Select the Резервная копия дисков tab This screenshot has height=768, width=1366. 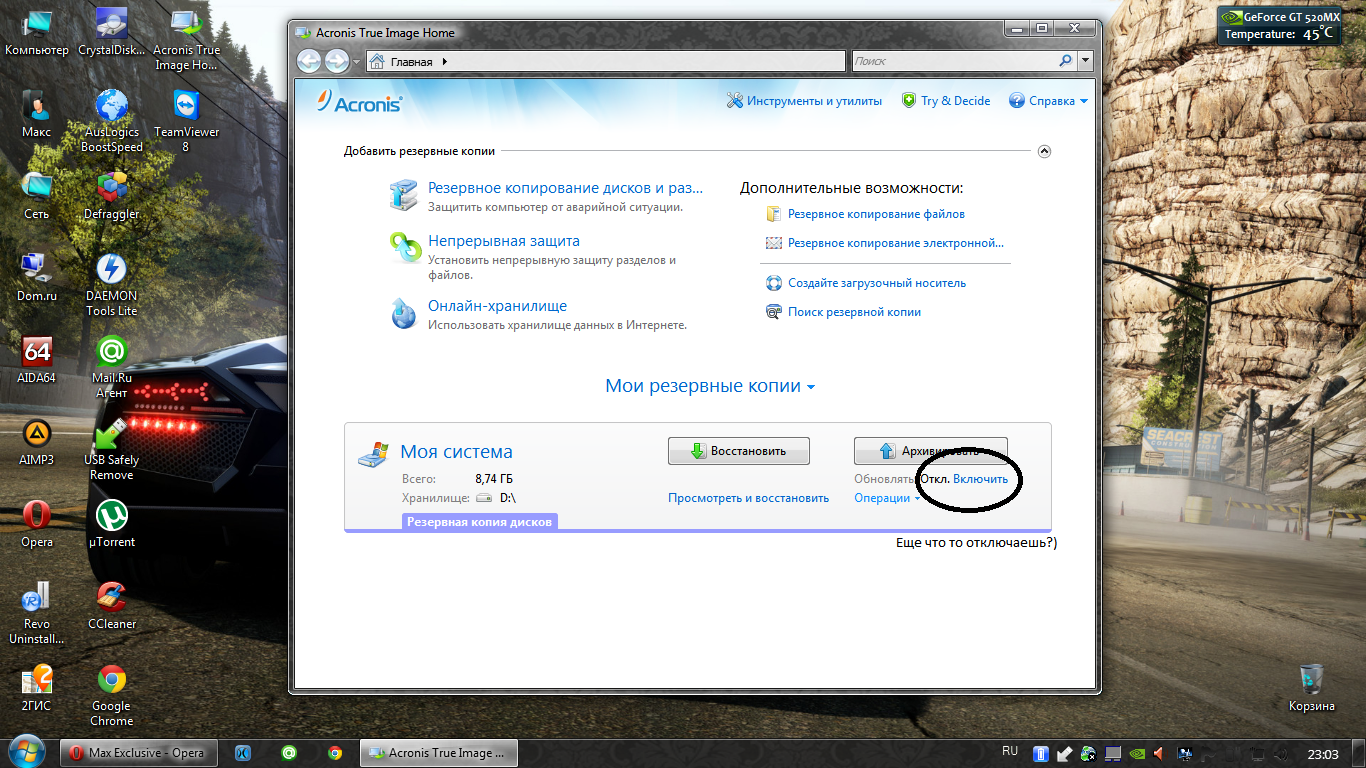(x=479, y=522)
